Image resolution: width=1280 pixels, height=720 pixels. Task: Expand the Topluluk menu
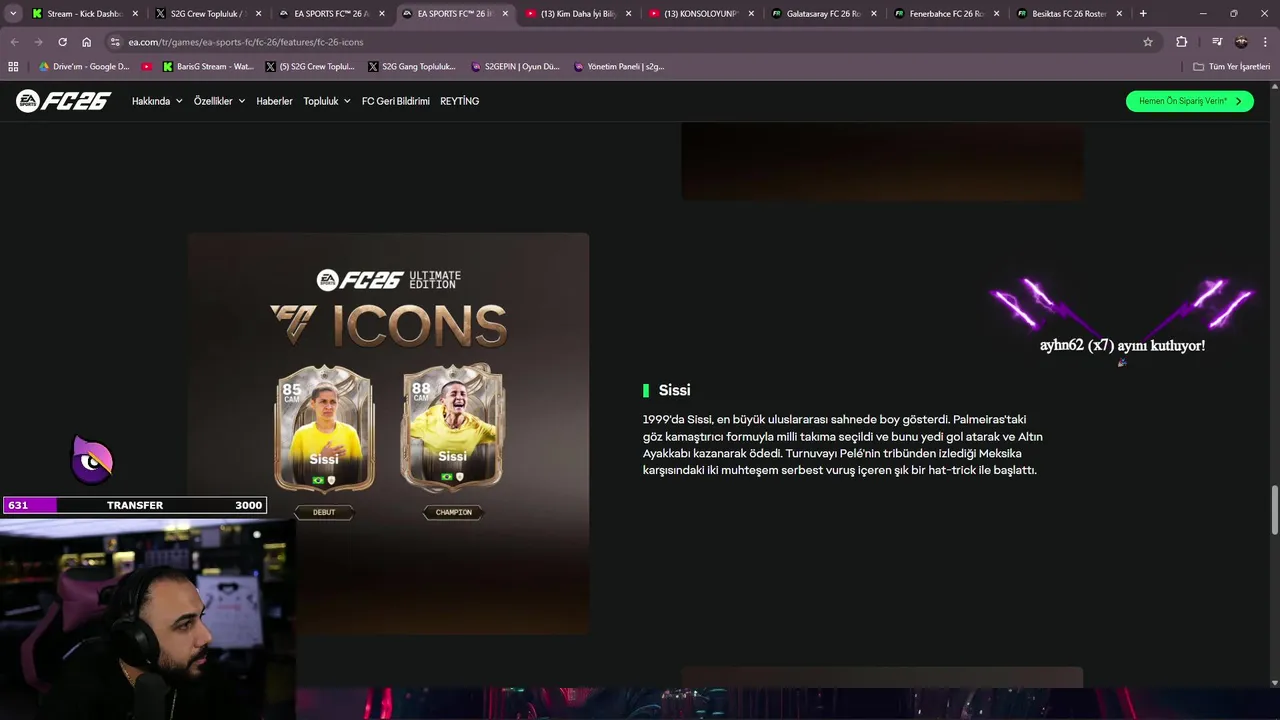[x=327, y=101]
